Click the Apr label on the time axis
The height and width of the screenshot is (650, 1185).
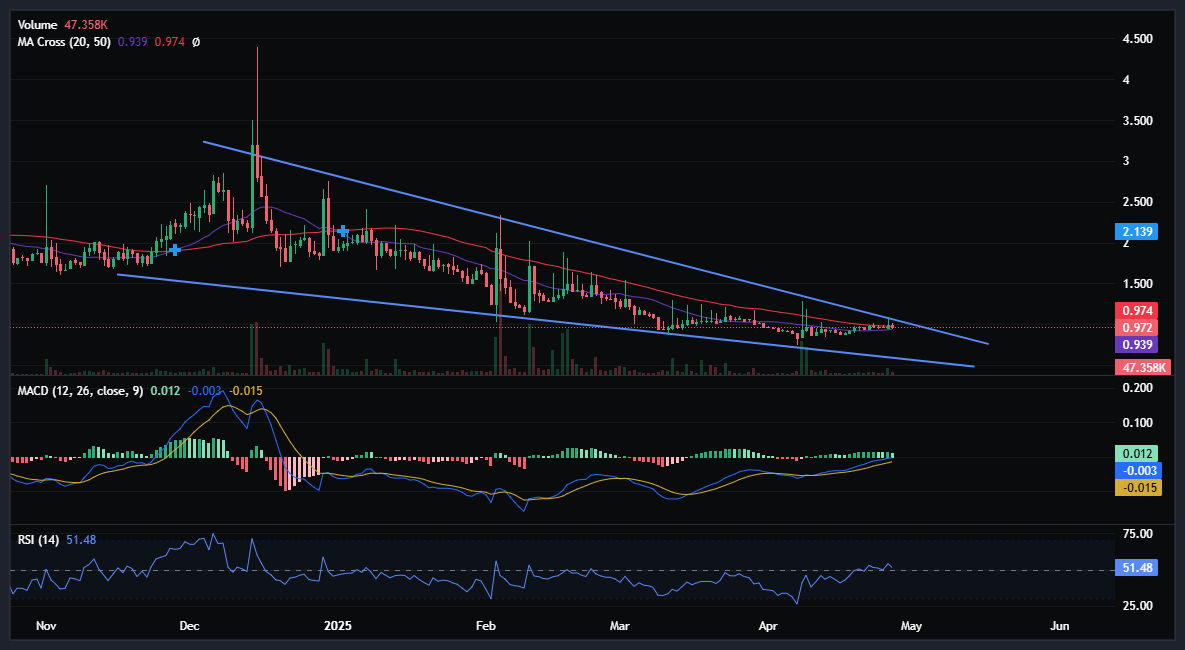point(768,625)
